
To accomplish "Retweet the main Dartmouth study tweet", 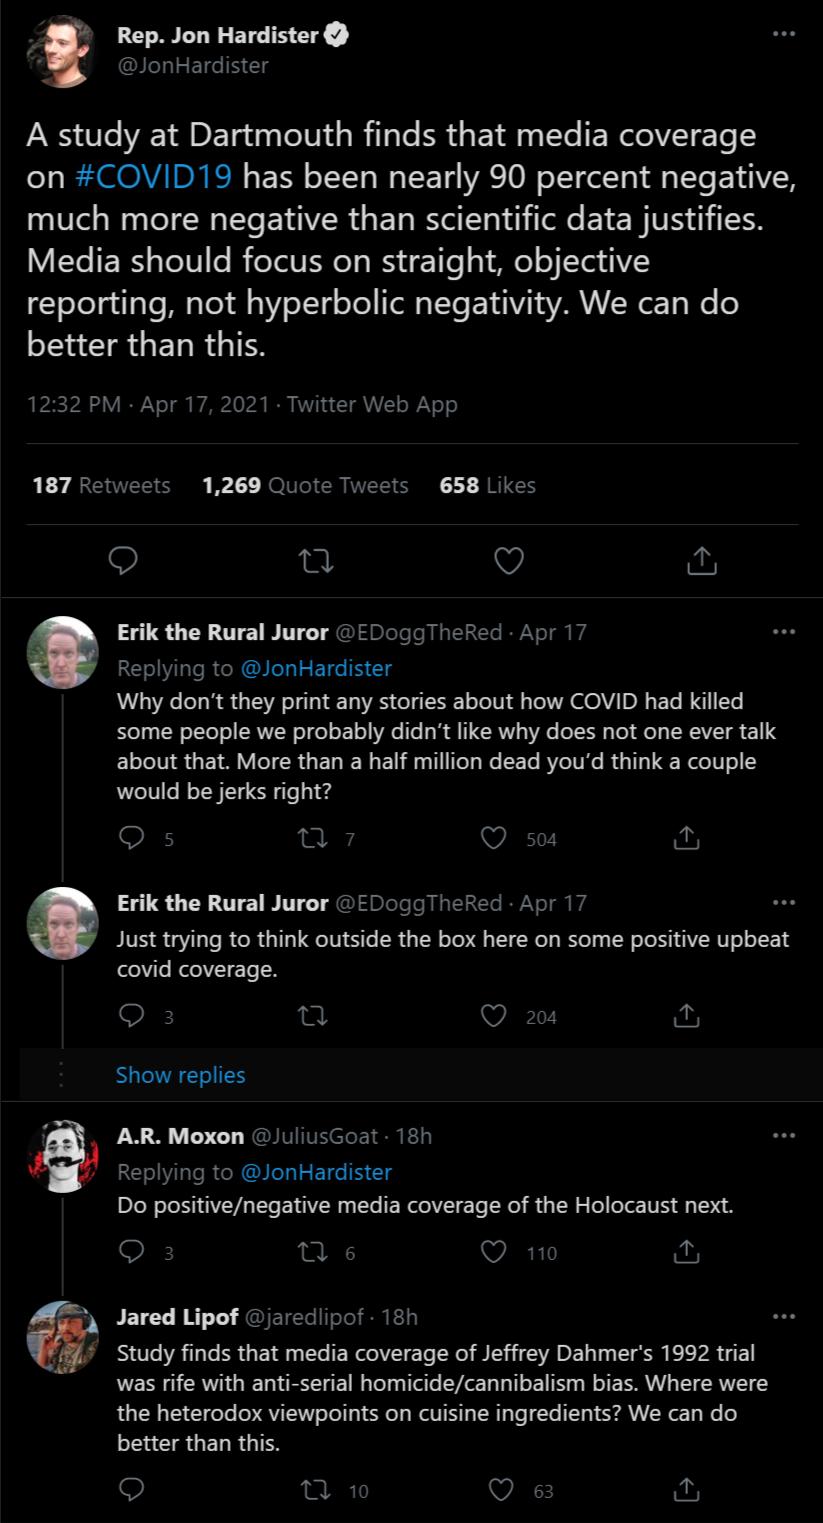I will coord(316,562).
